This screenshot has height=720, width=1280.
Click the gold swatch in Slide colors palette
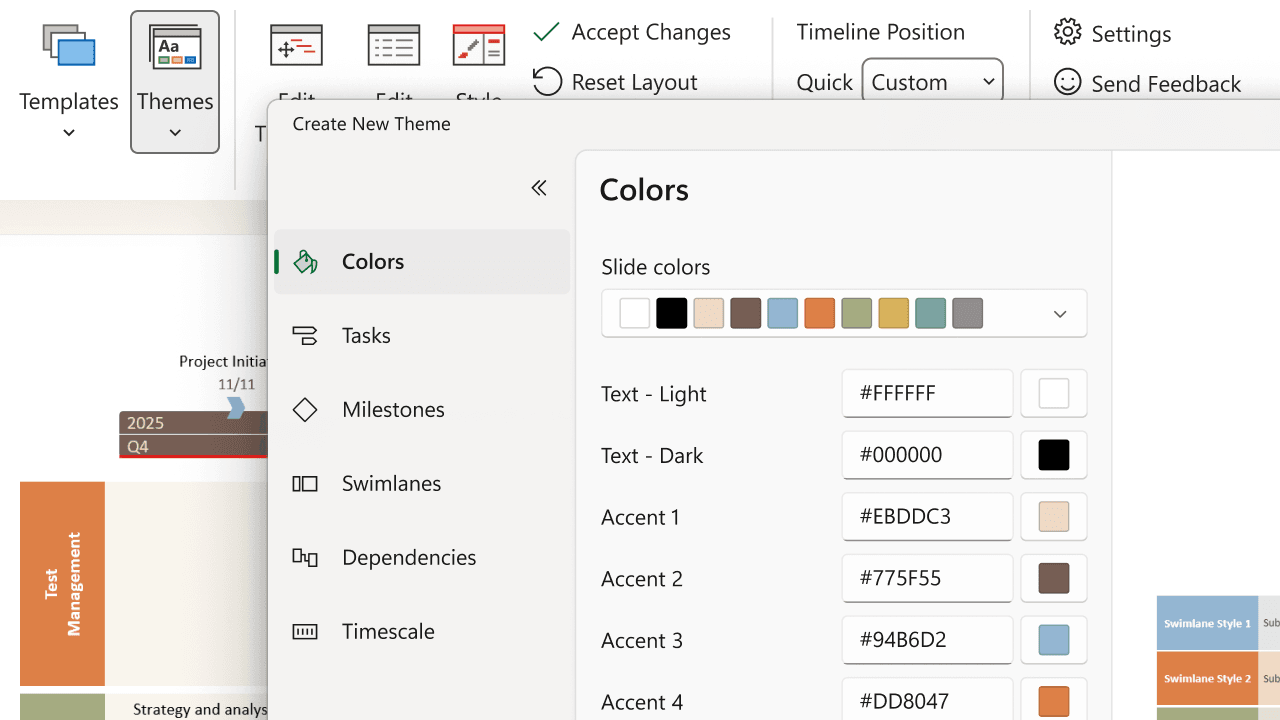coord(894,313)
